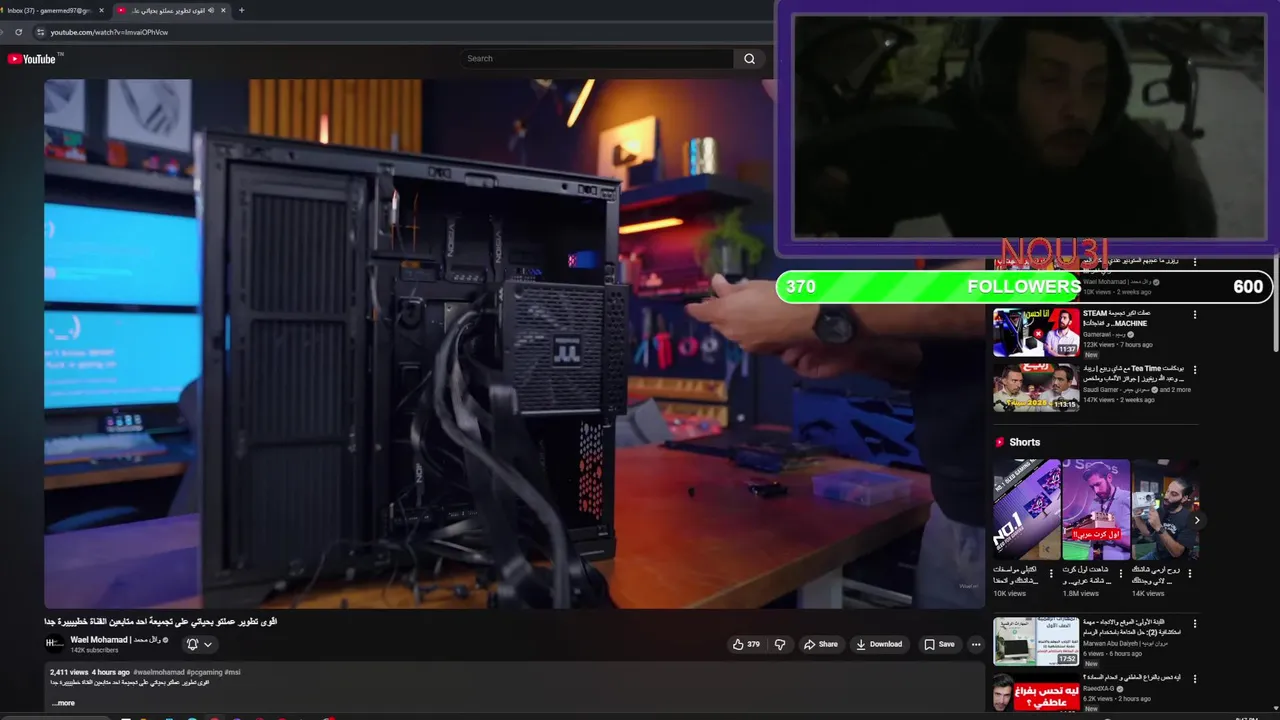Open the Marwan Abu Daiyeh 17:52 video thumbnail
Viewport: 1280px width, 720px height.
tap(1036, 641)
